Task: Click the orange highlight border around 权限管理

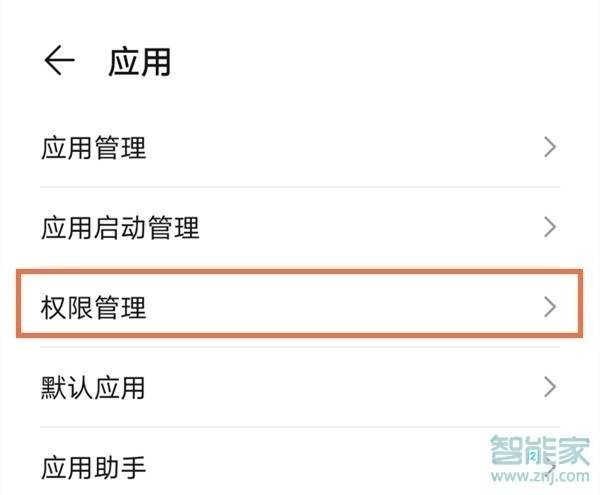Action: (300, 270)
